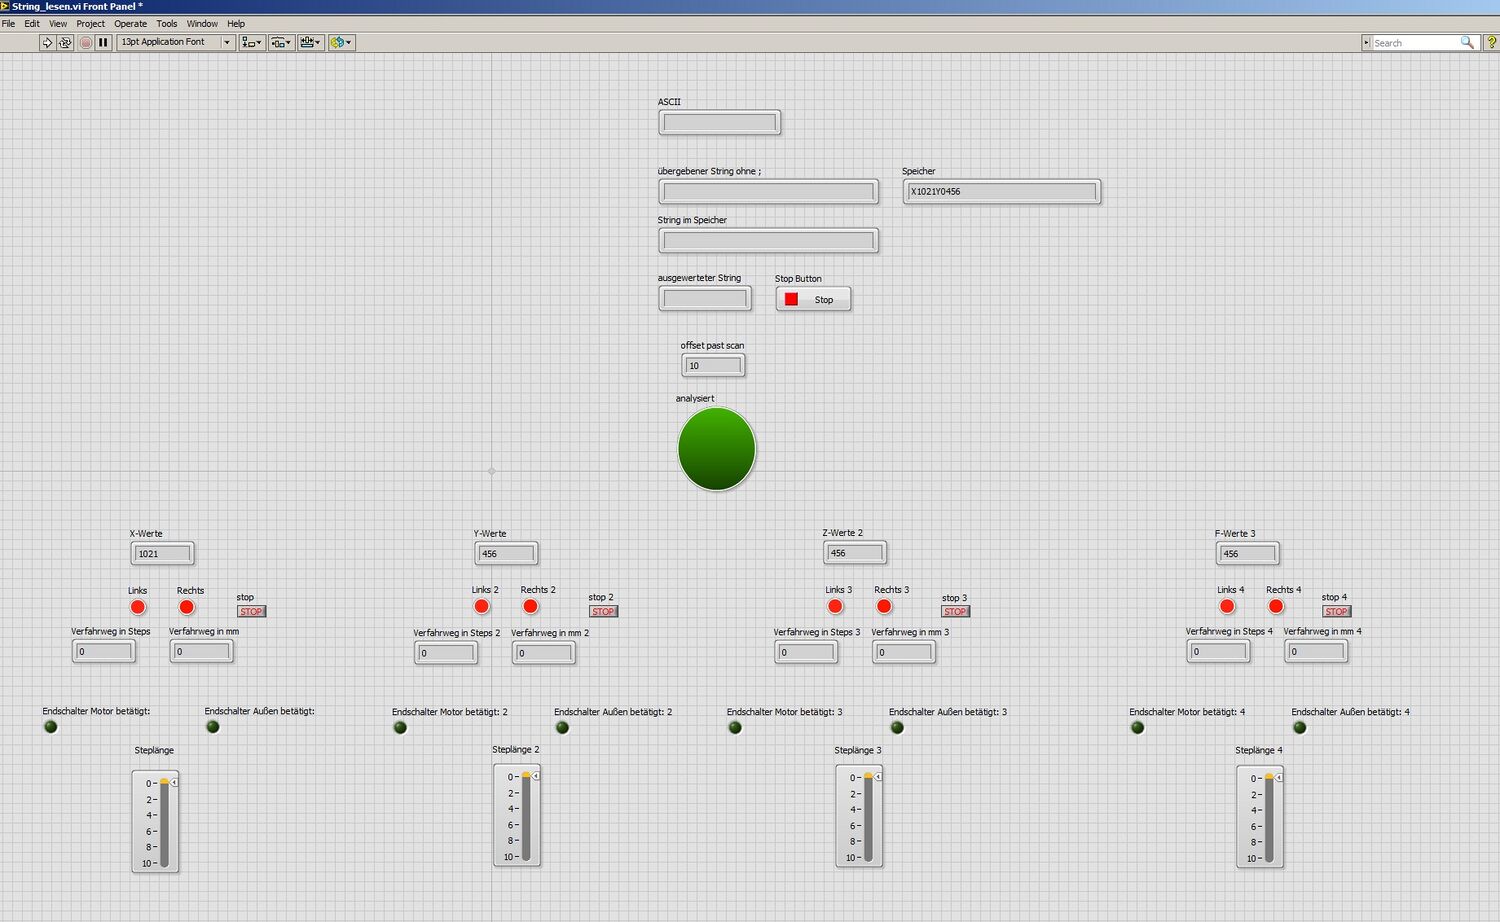Click the Run arrow in toolbar
1500x922 pixels.
(47, 42)
